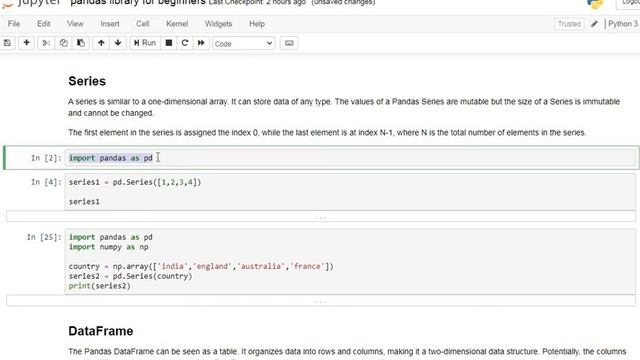Open the Widgets menu

click(x=218, y=24)
